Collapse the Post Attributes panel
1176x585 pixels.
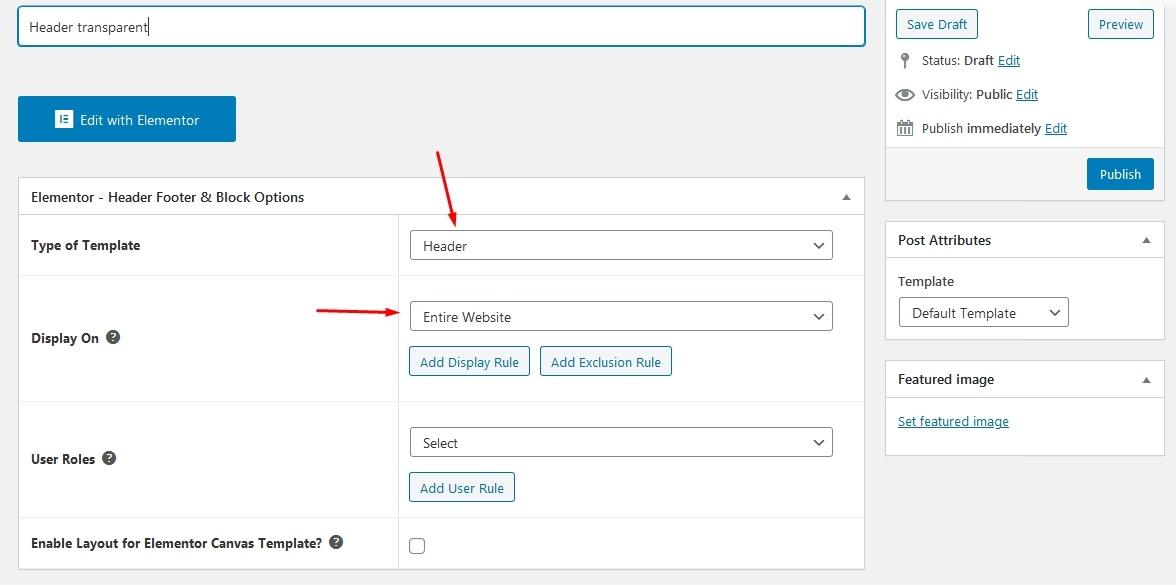[1146, 241]
